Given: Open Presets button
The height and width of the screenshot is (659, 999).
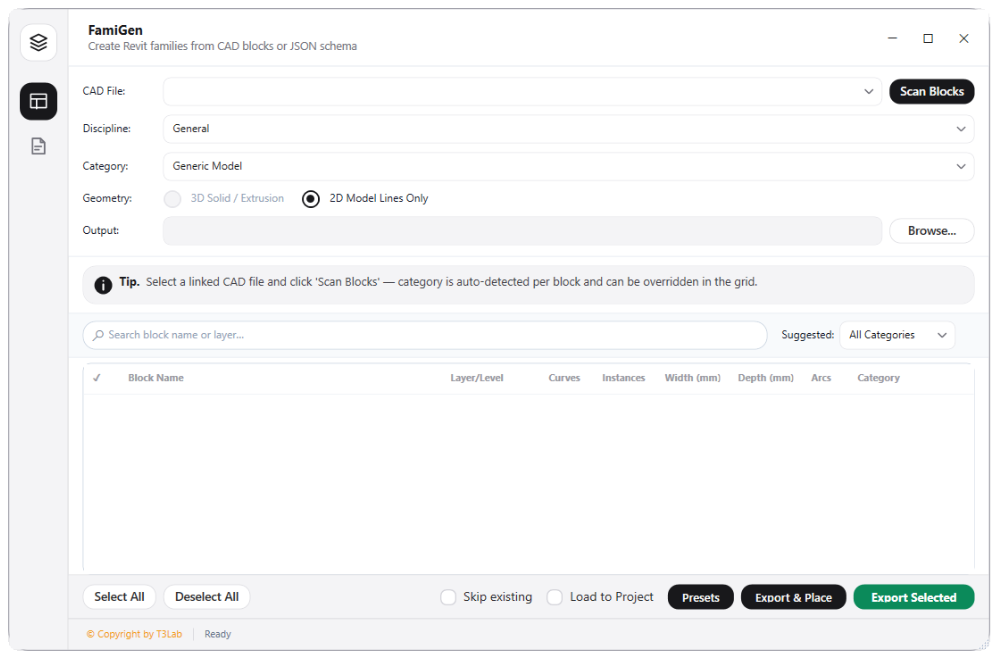Looking at the screenshot, I should [x=700, y=597].
